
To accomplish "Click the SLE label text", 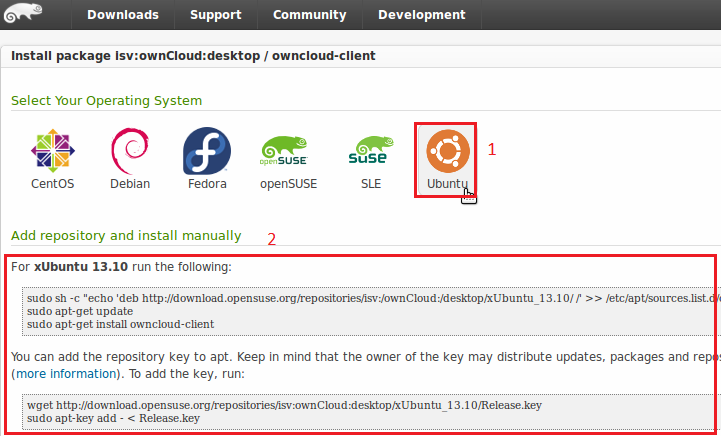I will pos(371,184).
